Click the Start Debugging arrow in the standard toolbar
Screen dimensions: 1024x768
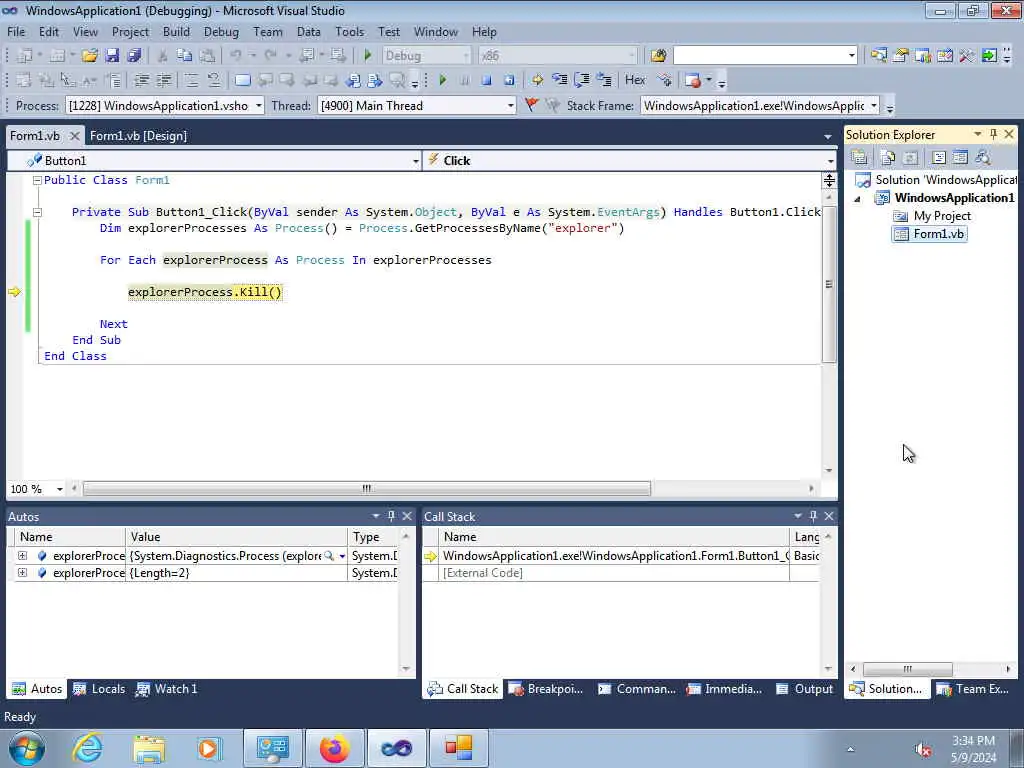(368, 56)
